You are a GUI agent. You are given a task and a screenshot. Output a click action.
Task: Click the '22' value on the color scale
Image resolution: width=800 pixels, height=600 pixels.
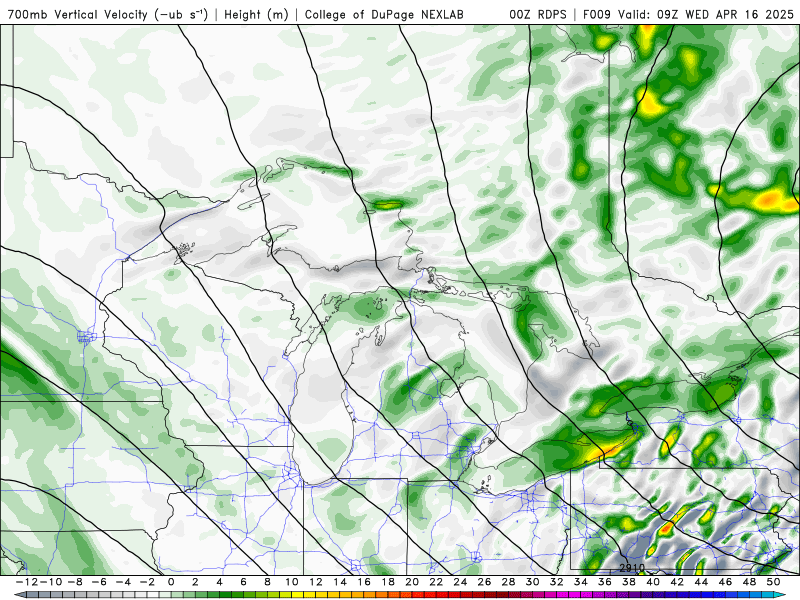[x=436, y=582]
